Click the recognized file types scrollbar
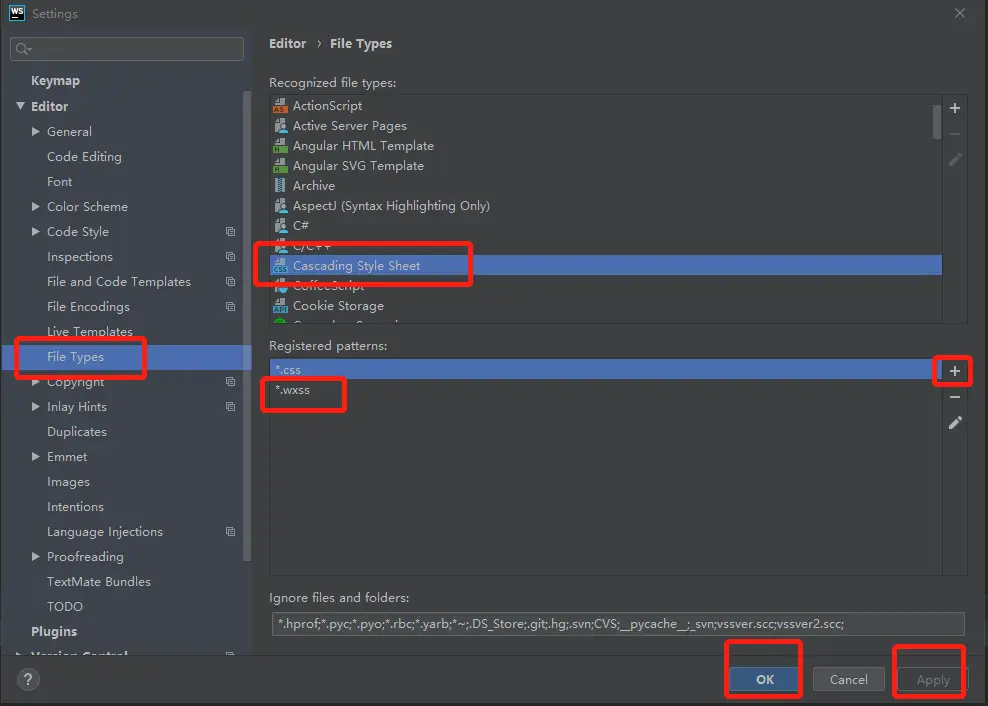This screenshot has width=988, height=706. tap(937, 122)
